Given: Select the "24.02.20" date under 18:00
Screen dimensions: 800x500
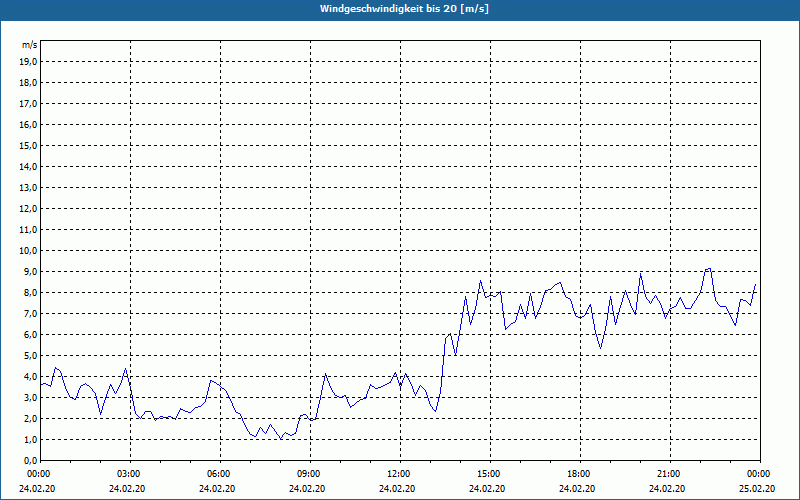Looking at the screenshot, I should pos(577,489).
